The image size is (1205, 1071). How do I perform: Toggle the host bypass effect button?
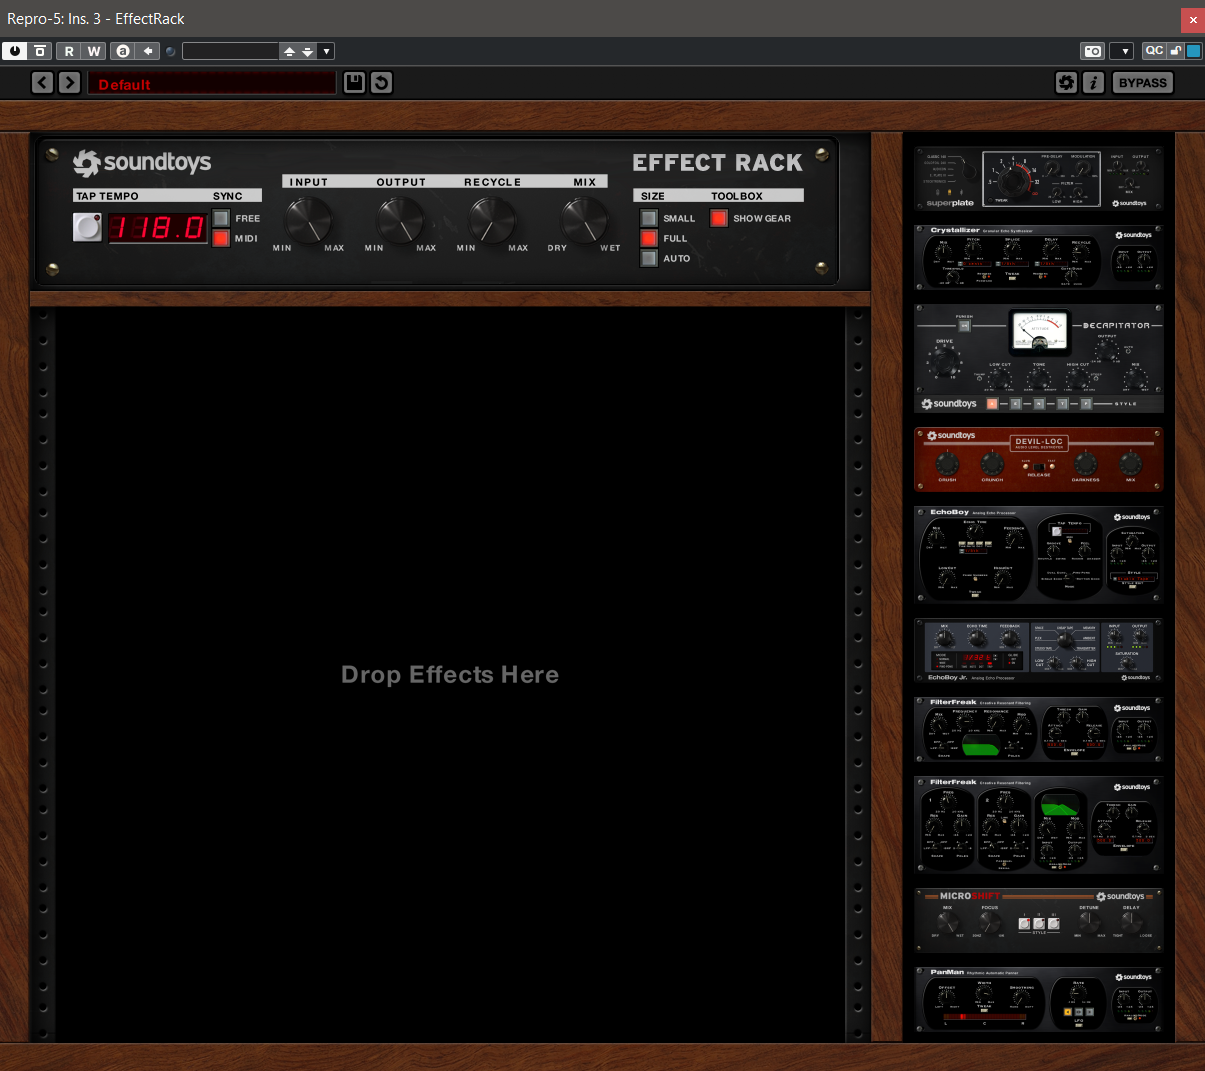click(40, 51)
